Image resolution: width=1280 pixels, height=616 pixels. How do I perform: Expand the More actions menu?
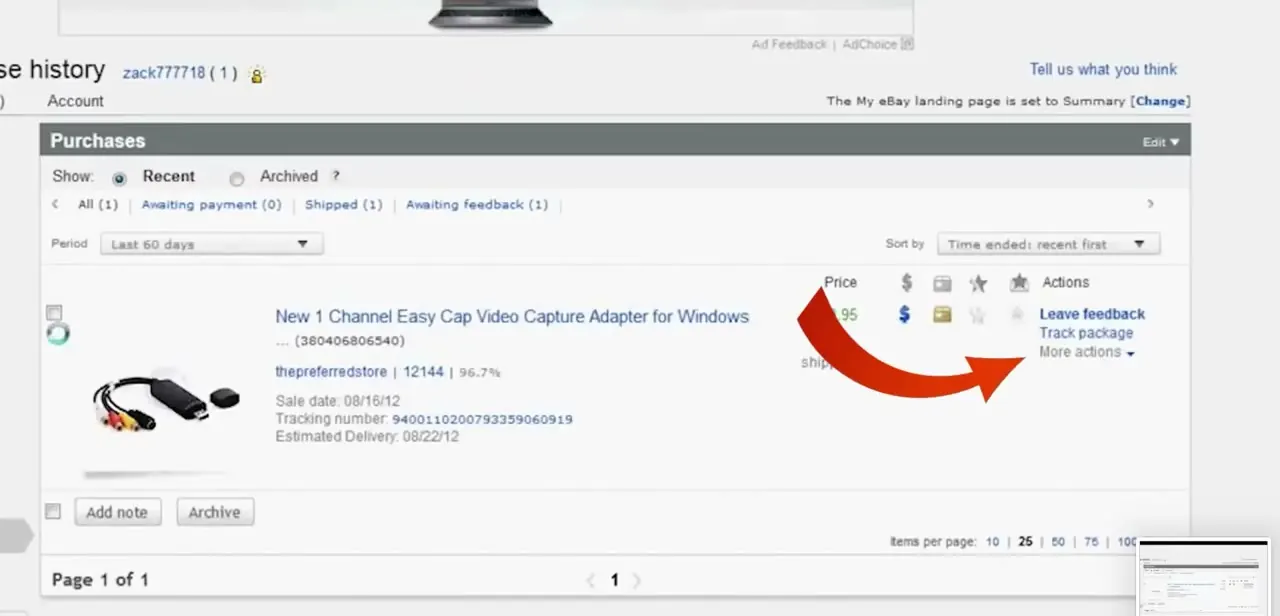click(1087, 353)
